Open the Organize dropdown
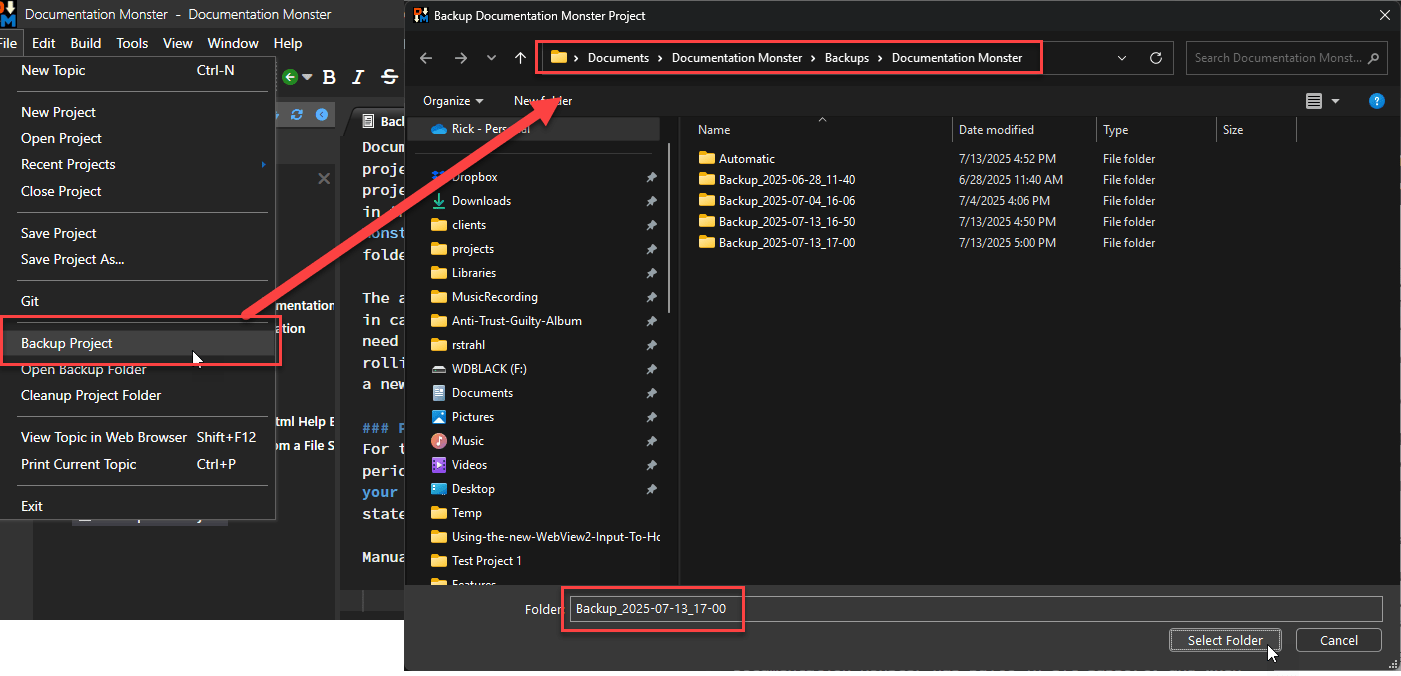 pyautogui.click(x=453, y=101)
